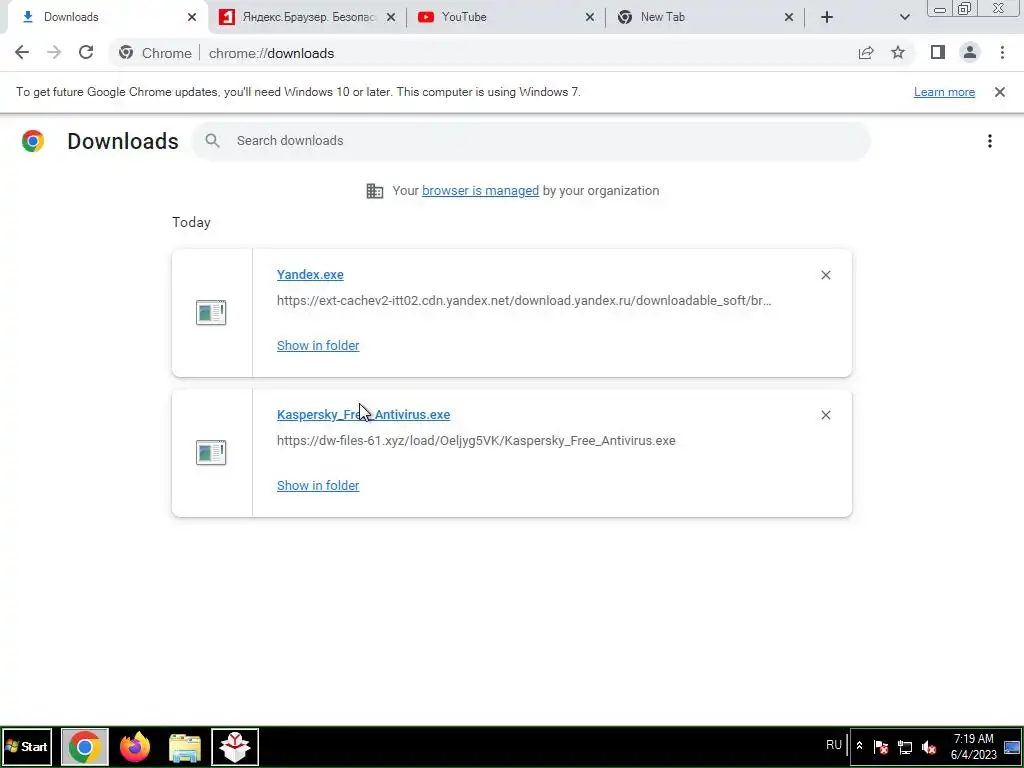Open the file explorer taskbar icon
This screenshot has width=1024, height=768.
(185, 746)
